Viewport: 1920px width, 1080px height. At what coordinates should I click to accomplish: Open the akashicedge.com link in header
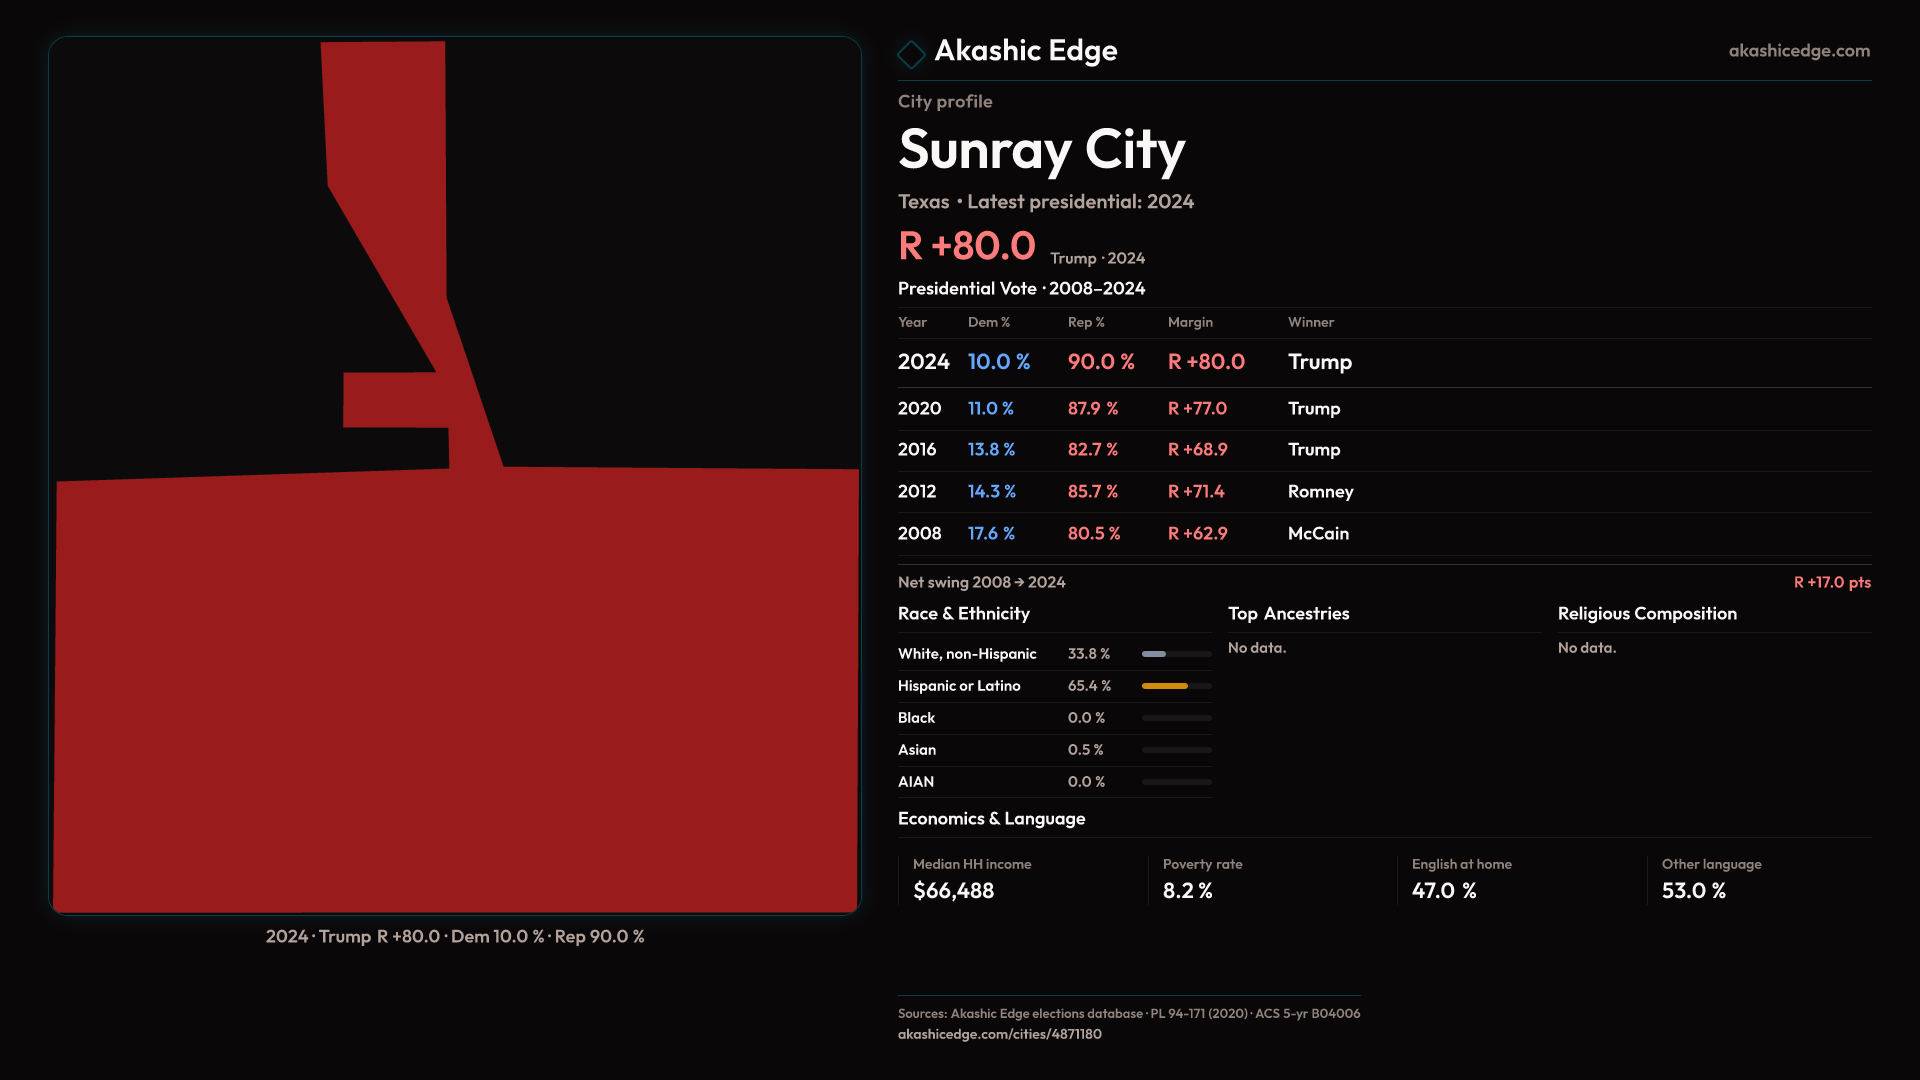tap(1798, 51)
